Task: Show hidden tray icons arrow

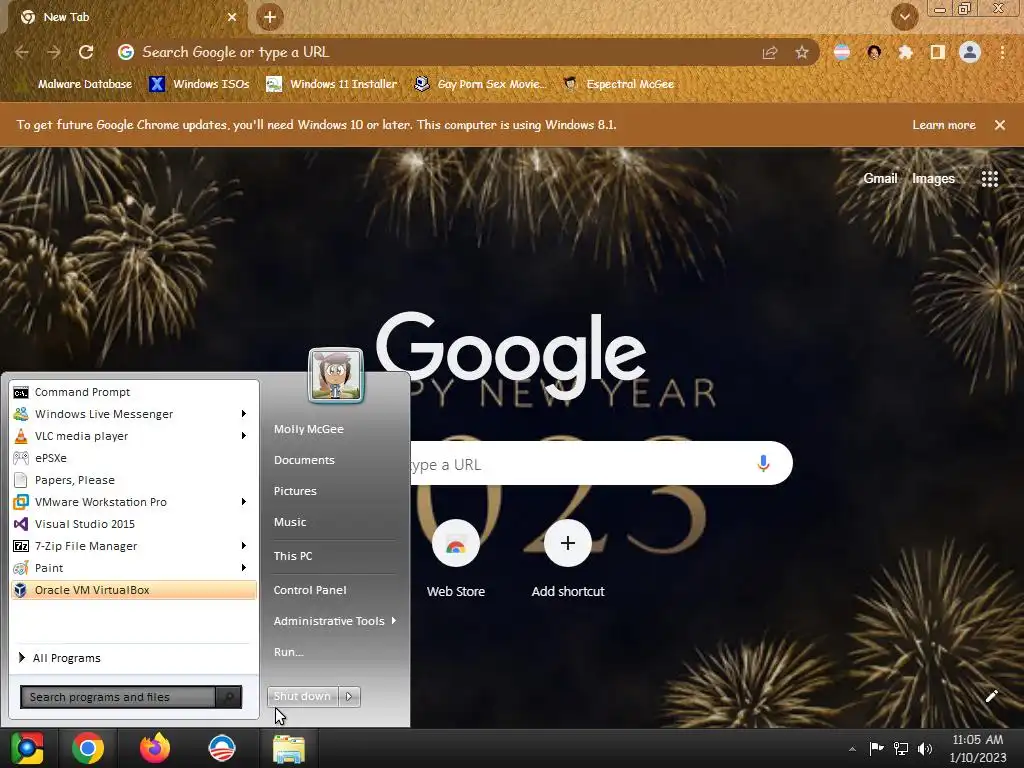Action: coord(852,750)
